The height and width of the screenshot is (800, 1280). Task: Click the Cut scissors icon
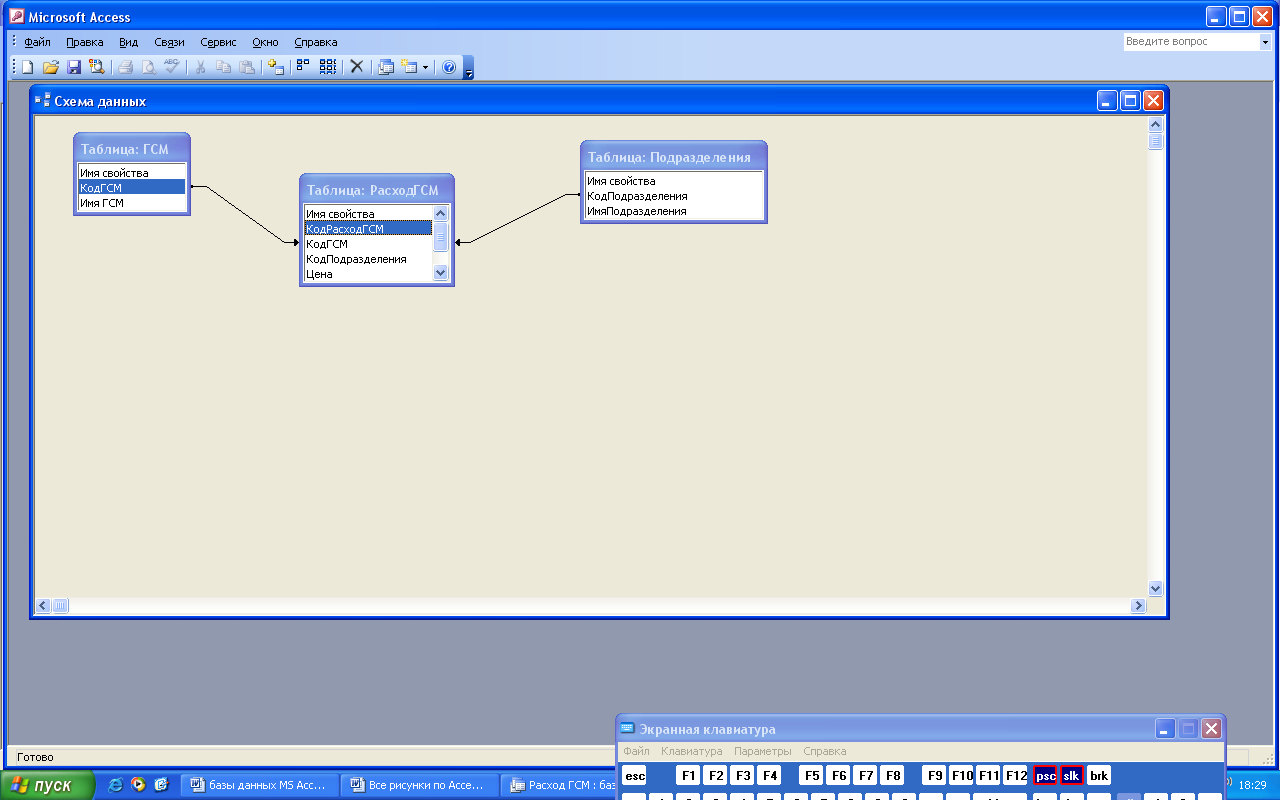[x=201, y=67]
